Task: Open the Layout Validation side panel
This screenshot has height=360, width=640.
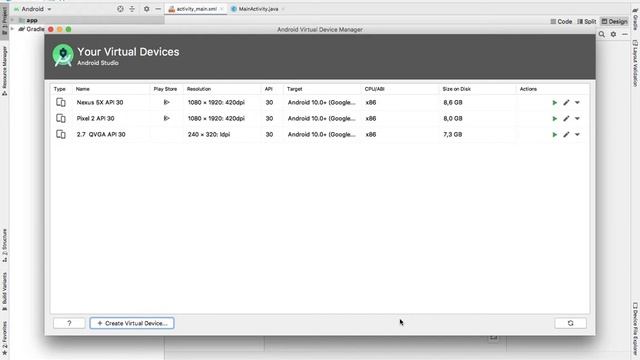Action: pos(635,63)
